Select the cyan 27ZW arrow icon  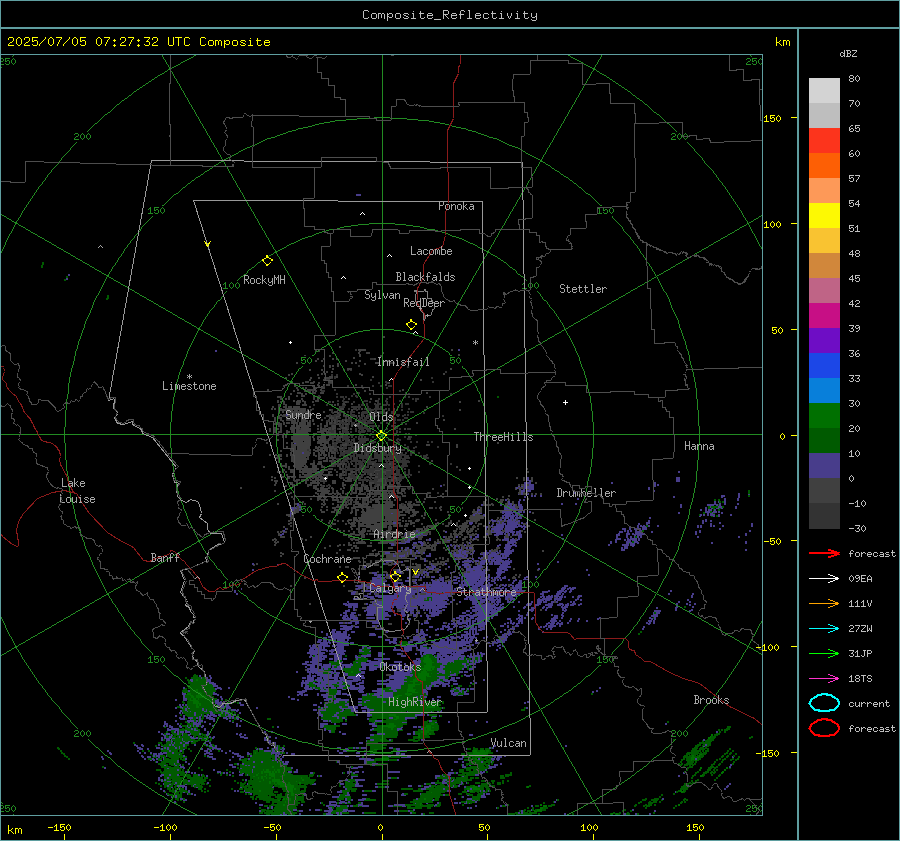[824, 629]
